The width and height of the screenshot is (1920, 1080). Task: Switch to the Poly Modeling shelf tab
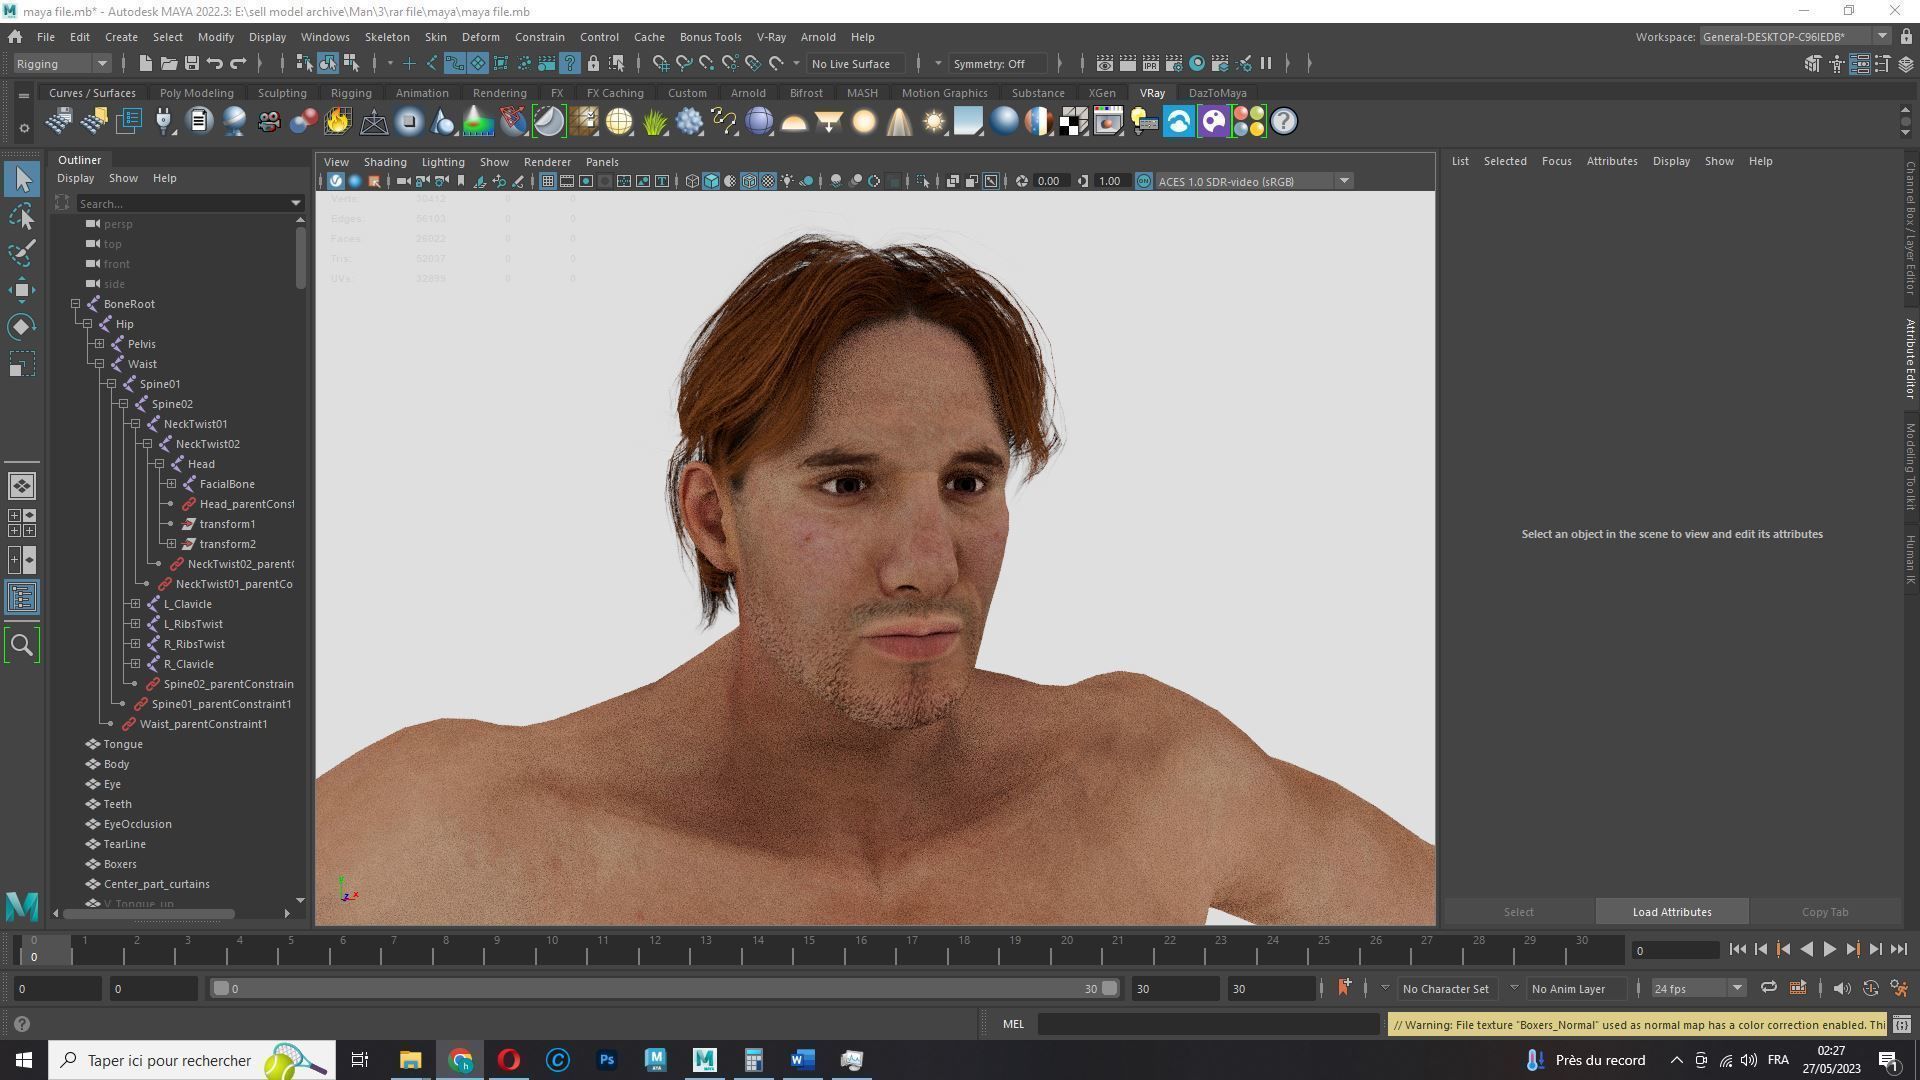click(x=196, y=93)
